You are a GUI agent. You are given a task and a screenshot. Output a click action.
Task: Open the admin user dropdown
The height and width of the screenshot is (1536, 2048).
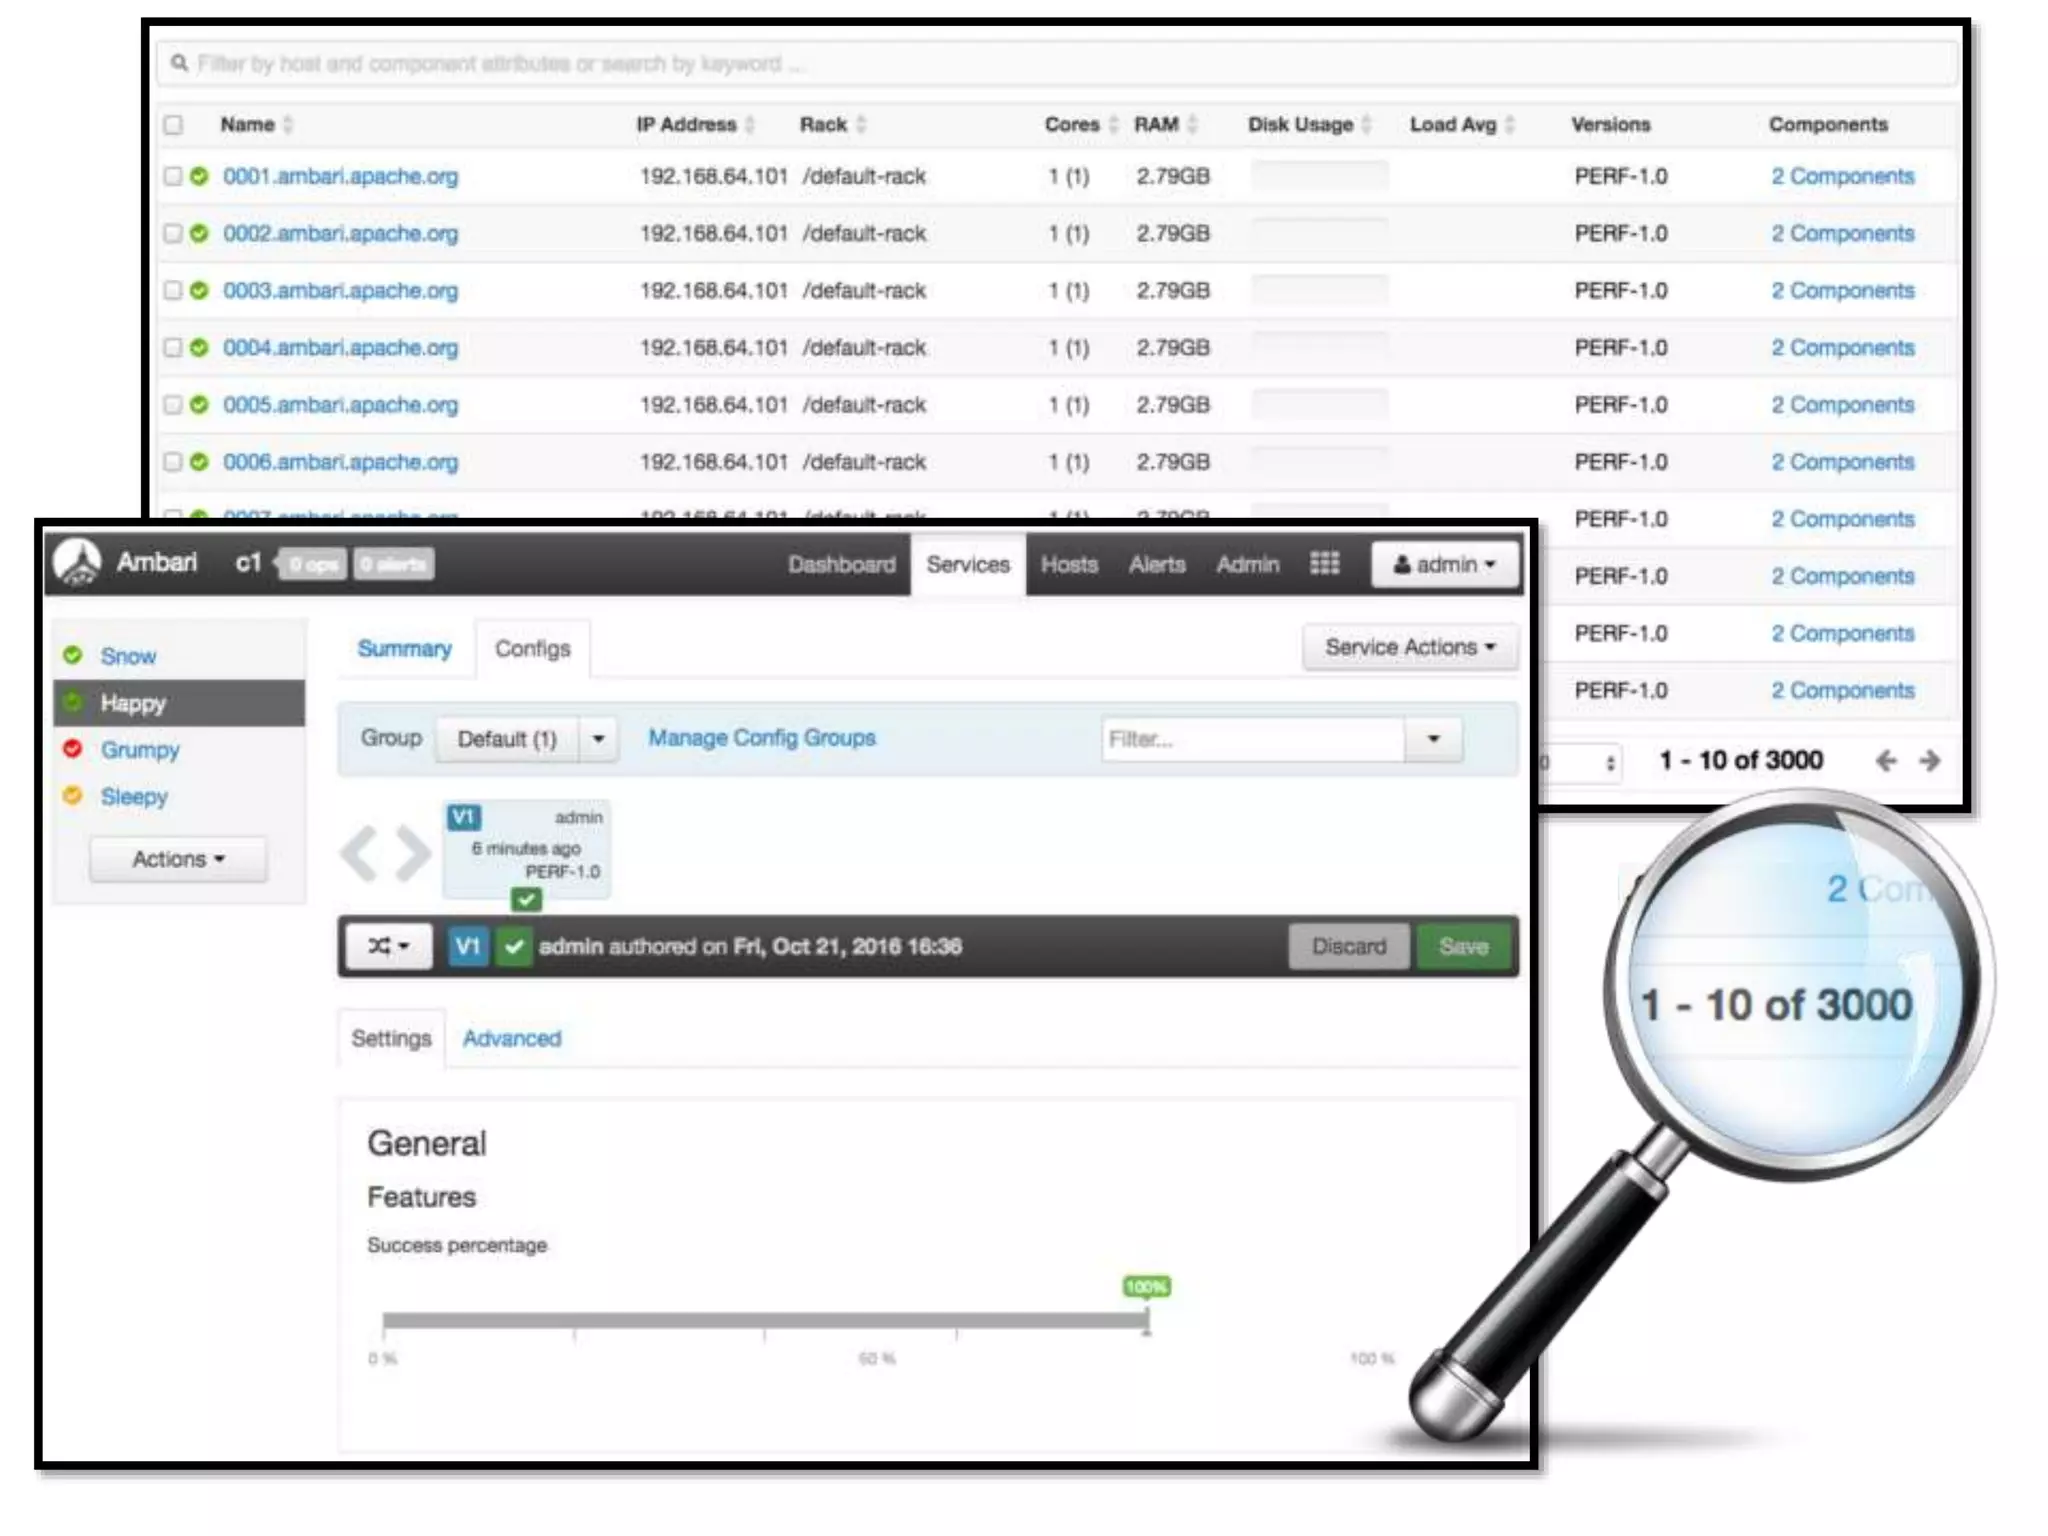point(1445,565)
